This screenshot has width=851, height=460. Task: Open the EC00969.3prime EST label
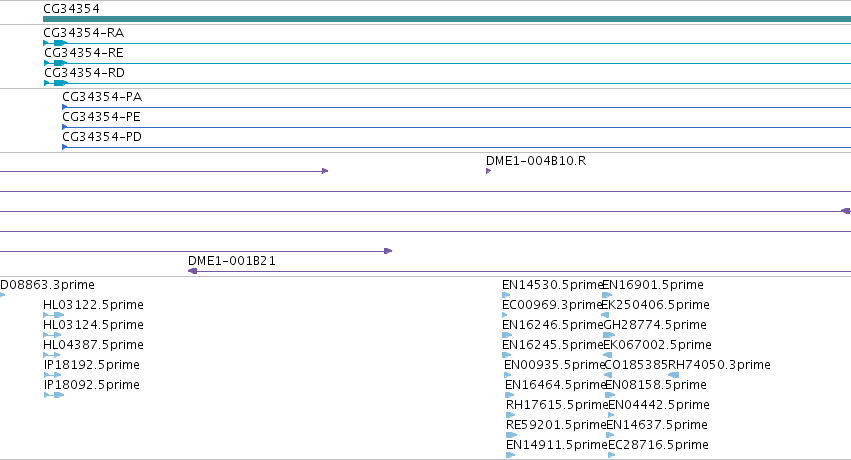click(552, 305)
